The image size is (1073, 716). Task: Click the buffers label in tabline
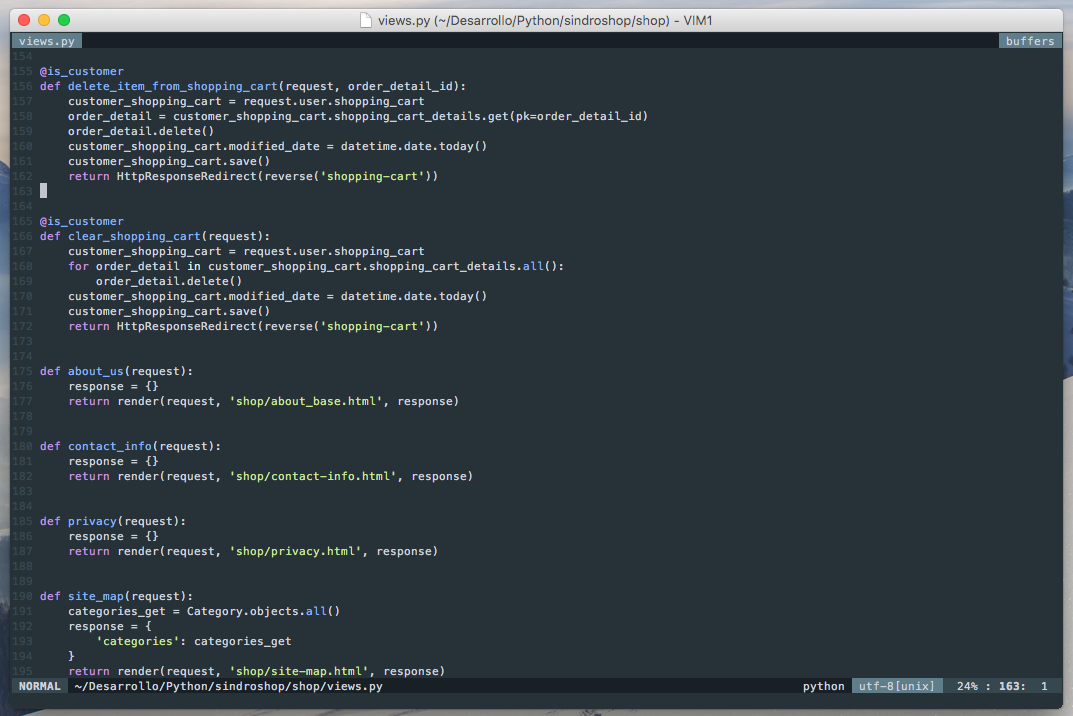point(1030,41)
